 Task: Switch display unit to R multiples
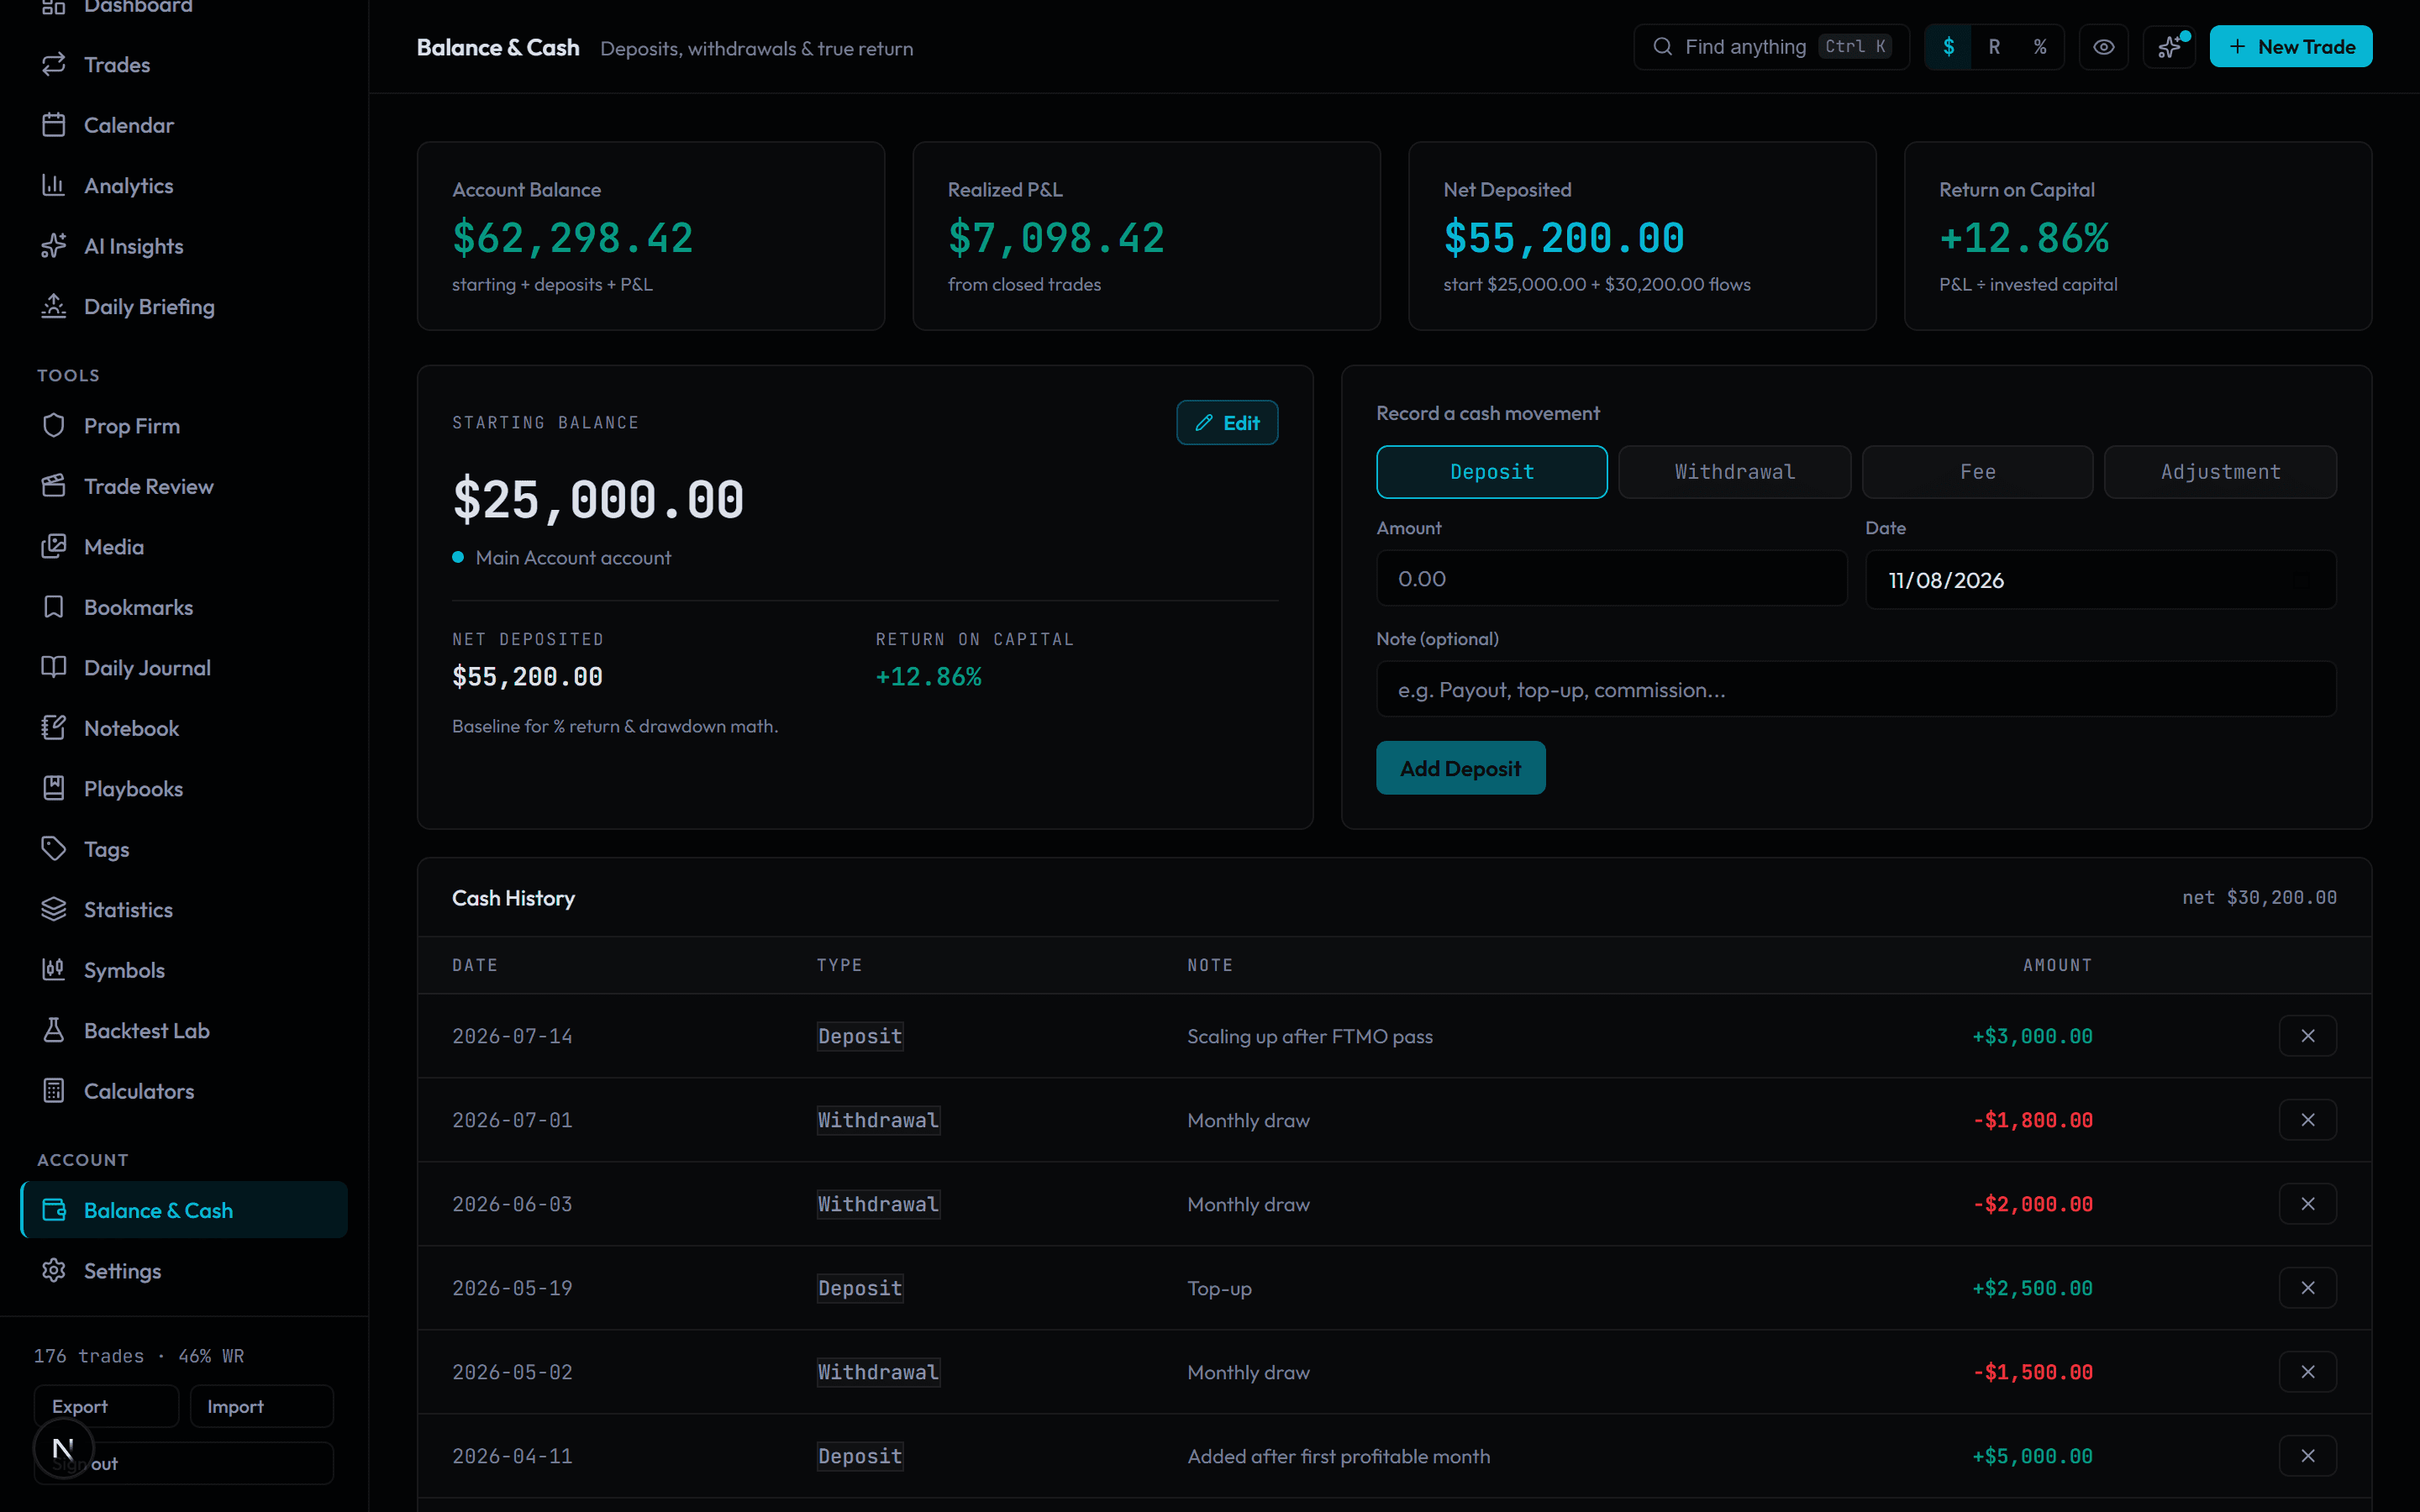click(x=1994, y=47)
